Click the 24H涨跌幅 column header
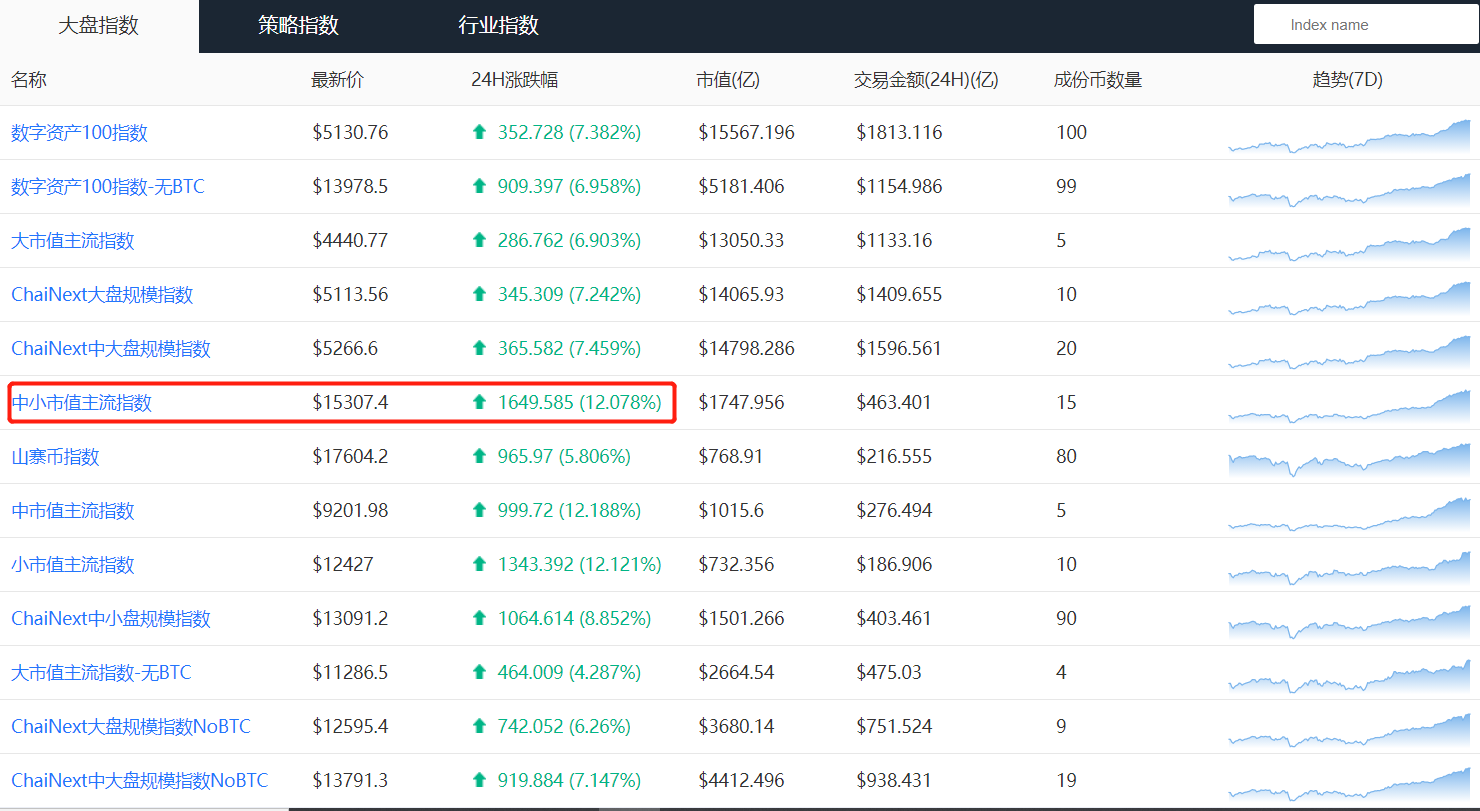Image resolution: width=1480 pixels, height=811 pixels. pyautogui.click(x=514, y=80)
